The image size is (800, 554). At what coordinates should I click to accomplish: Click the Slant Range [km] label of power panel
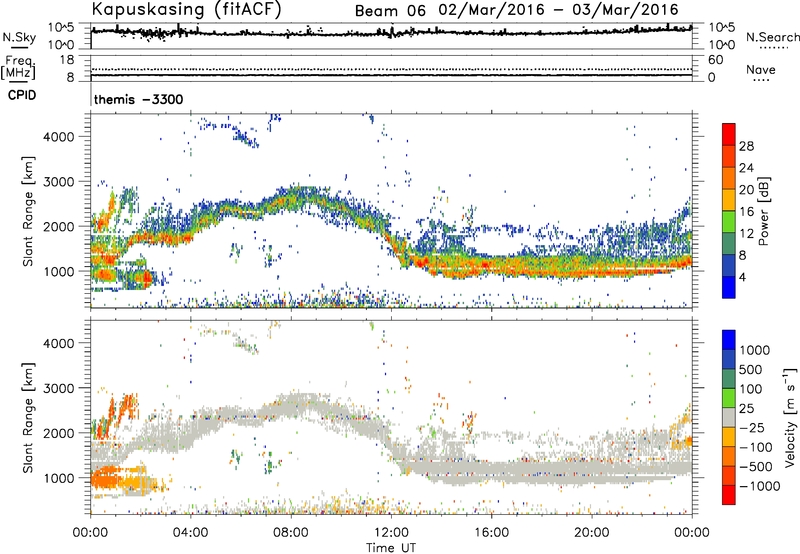pos(28,211)
